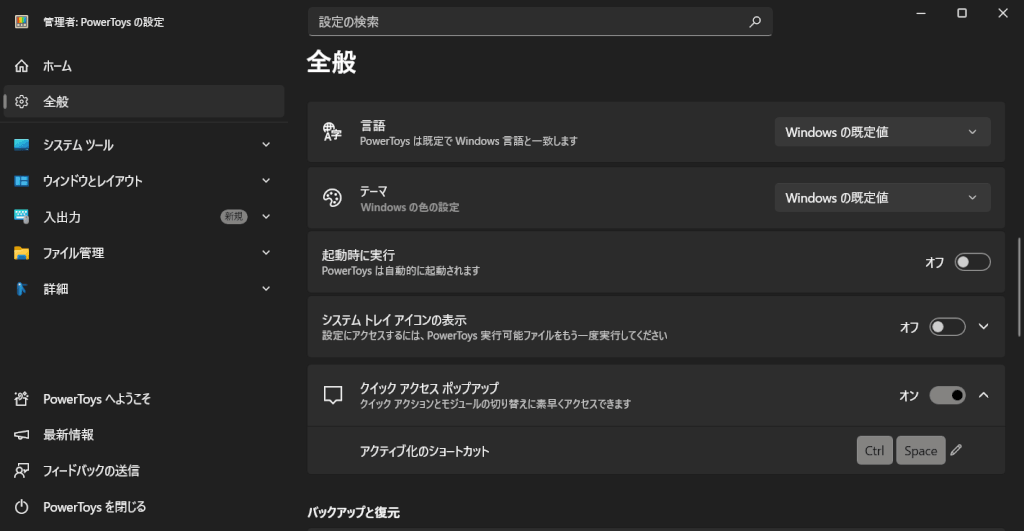Click the フィードバックの送信 feedback icon
This screenshot has height=531, width=1024.
tap(22, 470)
